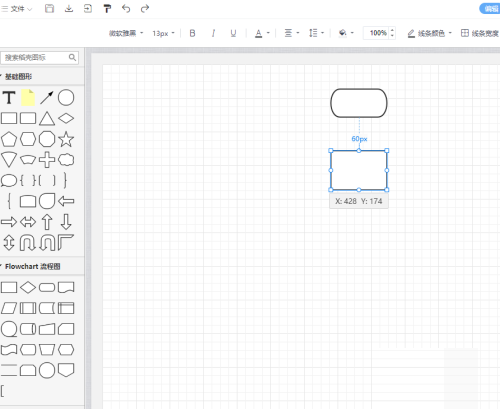Toggle italic formatting

[213, 33]
